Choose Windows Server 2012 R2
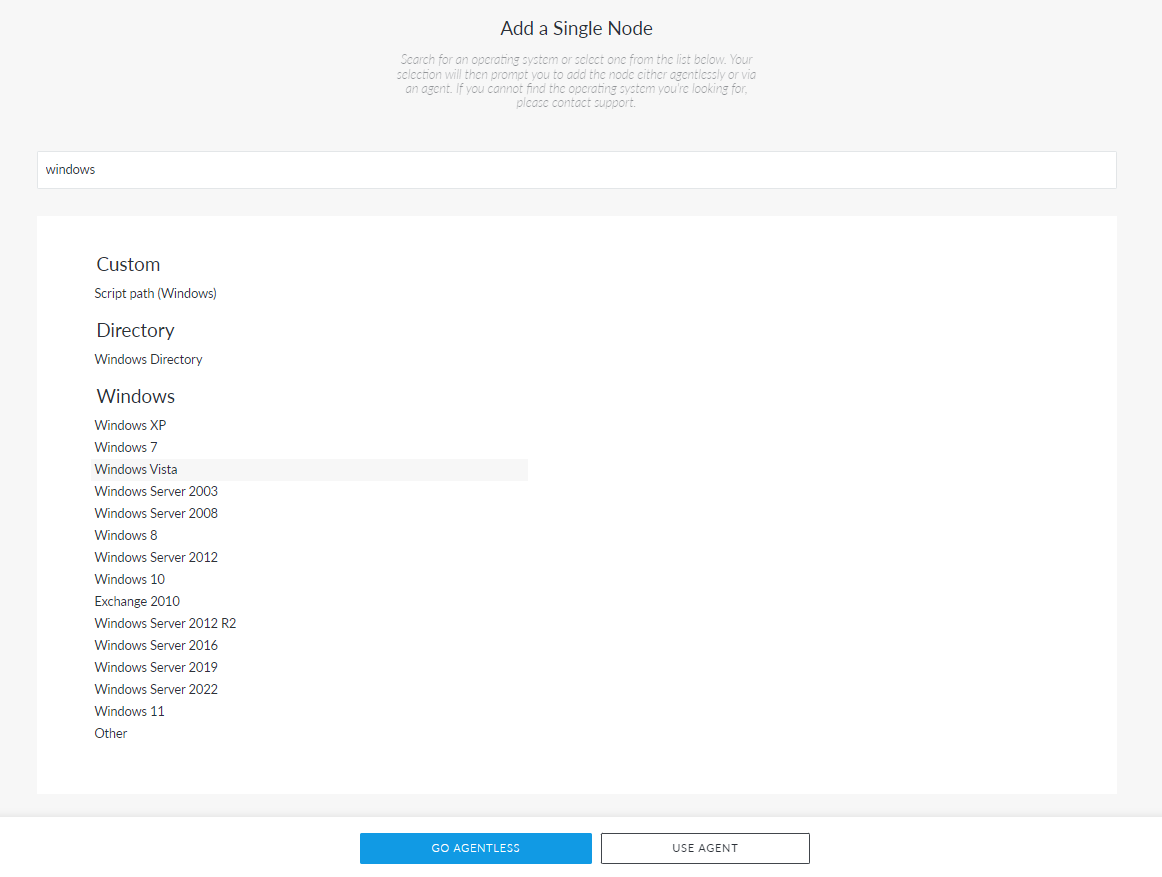 tap(165, 623)
